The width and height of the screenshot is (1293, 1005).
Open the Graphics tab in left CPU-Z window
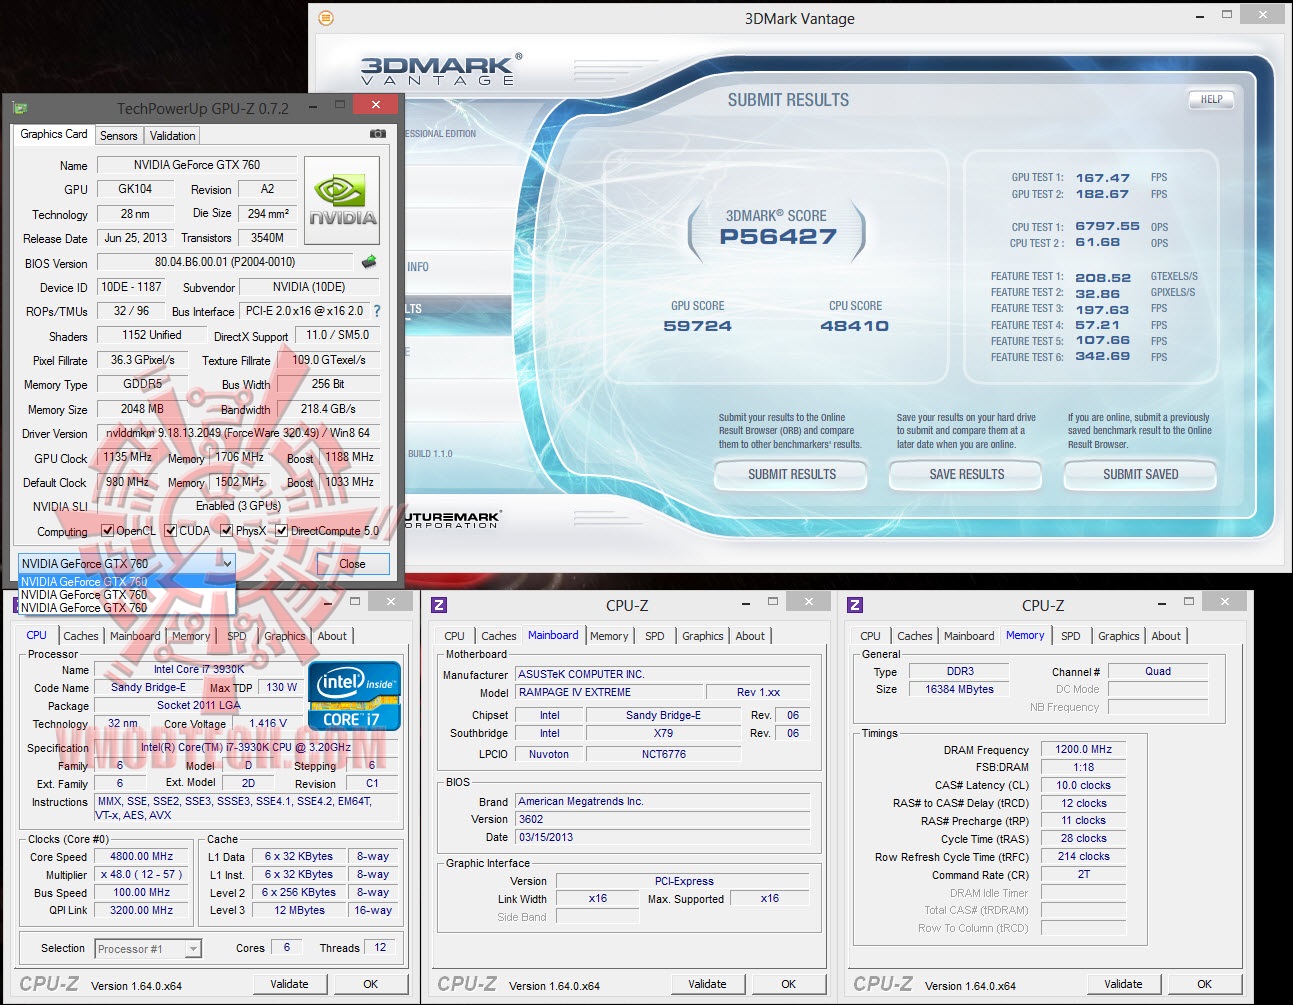click(x=284, y=636)
